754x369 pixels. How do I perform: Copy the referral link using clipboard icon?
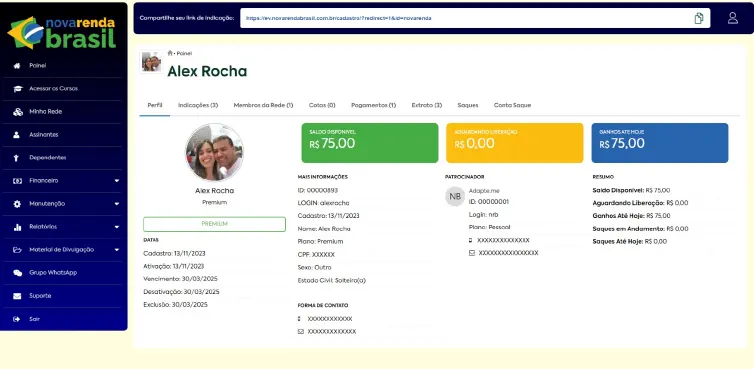tap(699, 18)
